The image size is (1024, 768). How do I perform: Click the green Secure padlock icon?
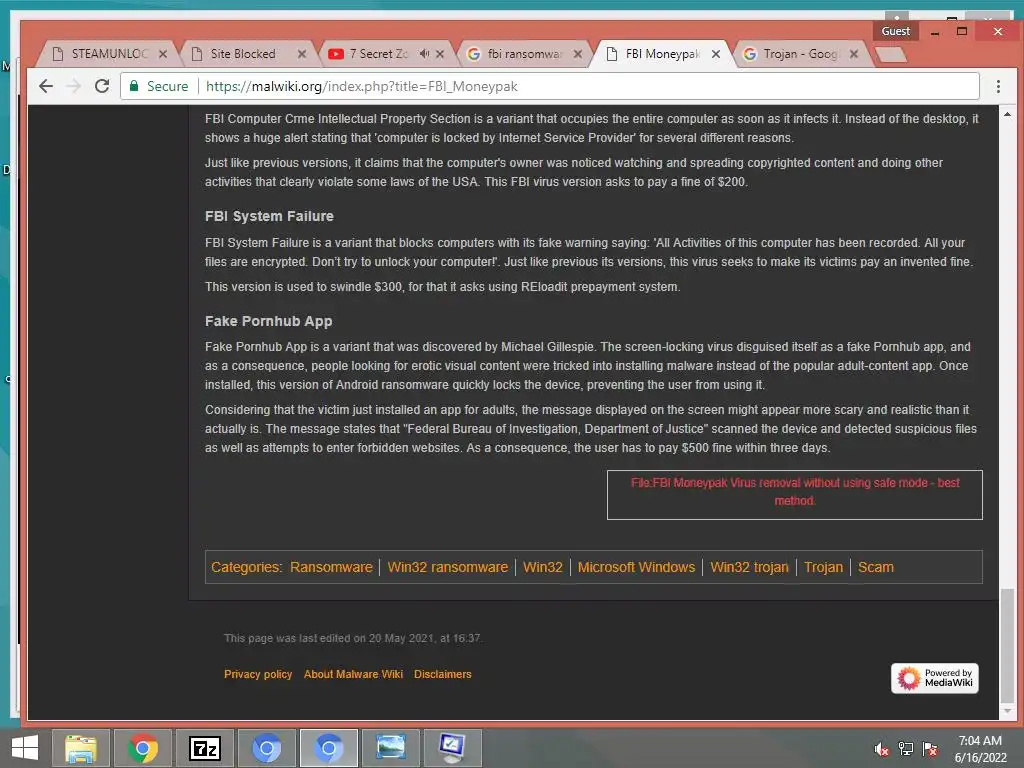(134, 86)
